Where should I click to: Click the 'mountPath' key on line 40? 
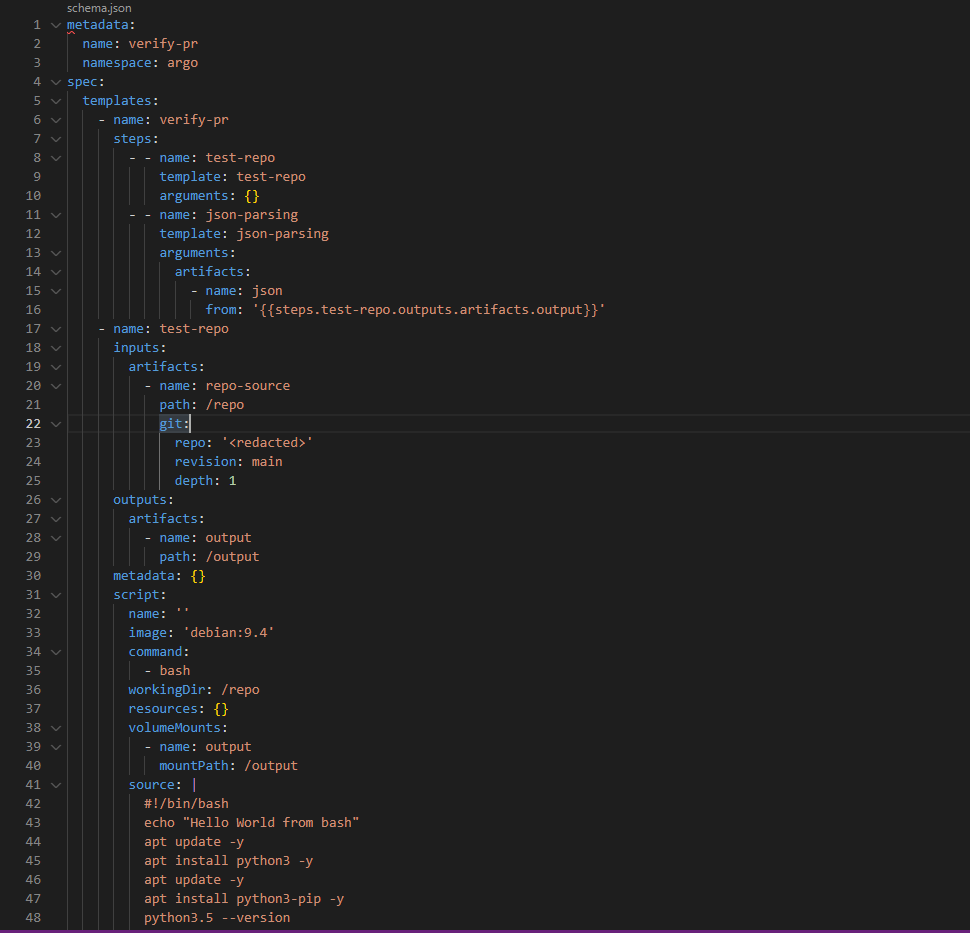point(194,766)
